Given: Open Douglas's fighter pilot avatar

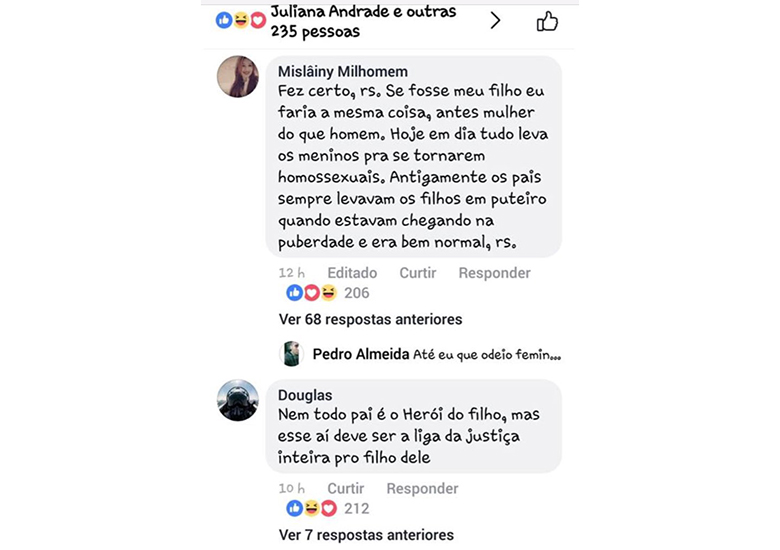Looking at the screenshot, I should click(238, 400).
